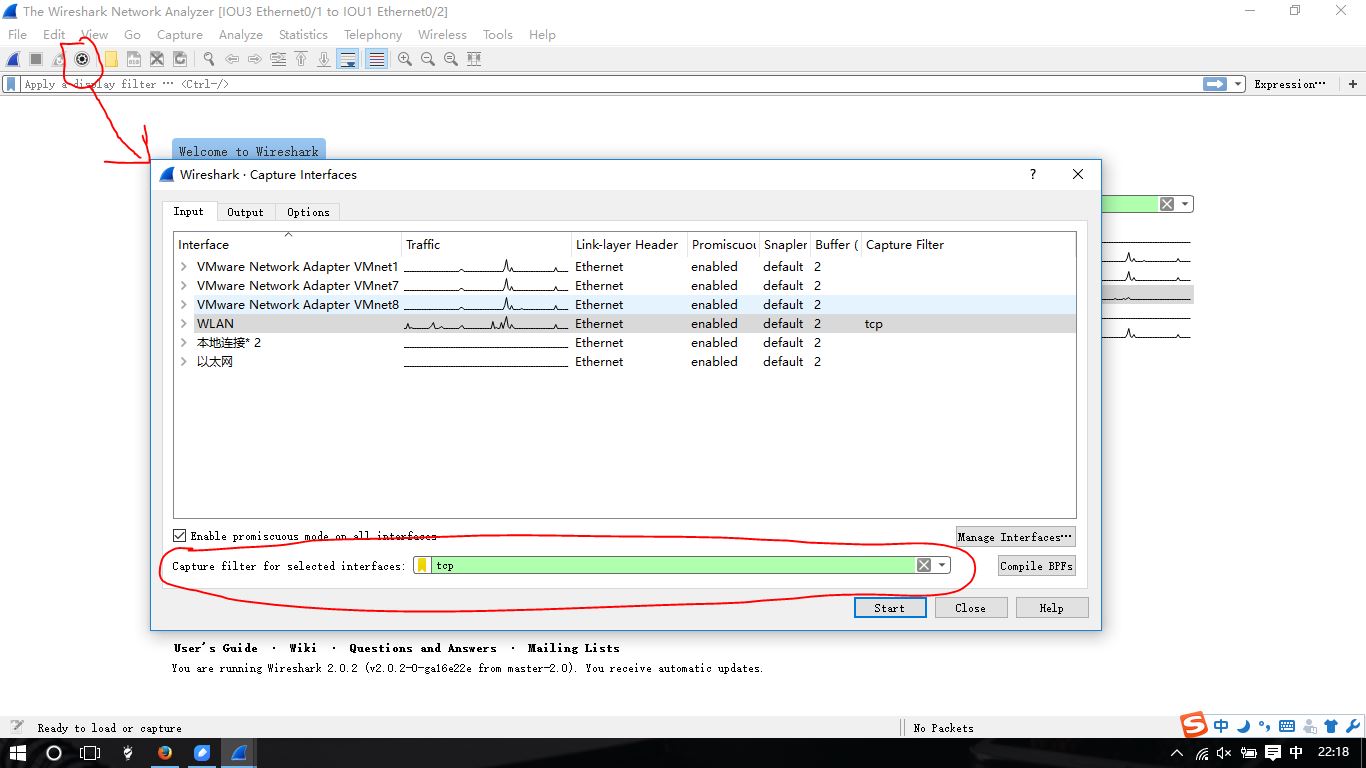Save the capture file from toolbar
Image resolution: width=1366 pixels, height=768 pixels.
(x=134, y=59)
